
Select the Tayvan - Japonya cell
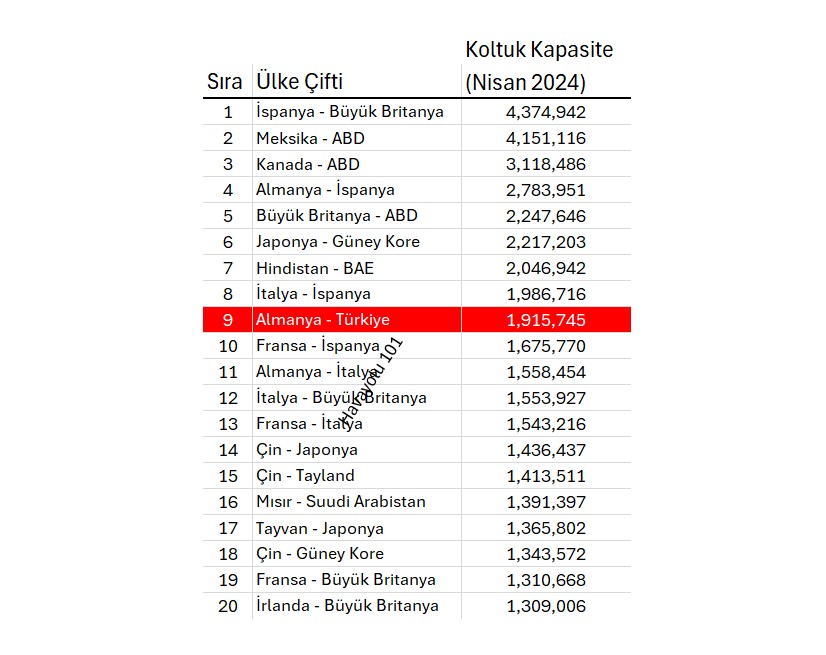(x=357, y=528)
